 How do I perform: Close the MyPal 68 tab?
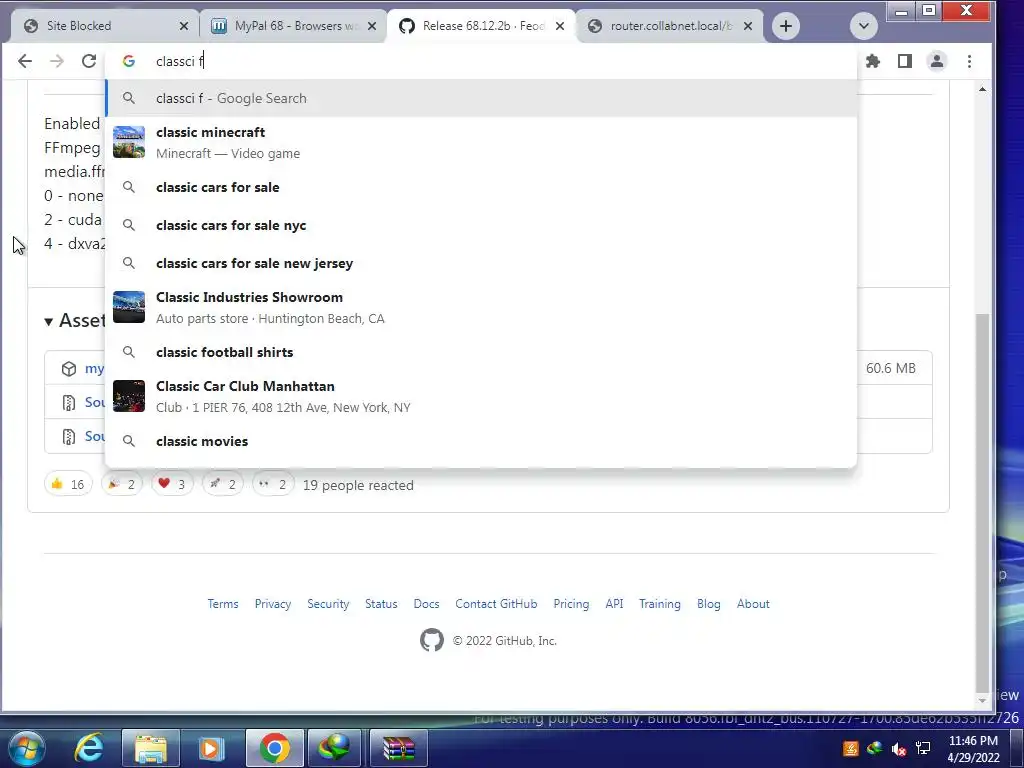coord(372,26)
